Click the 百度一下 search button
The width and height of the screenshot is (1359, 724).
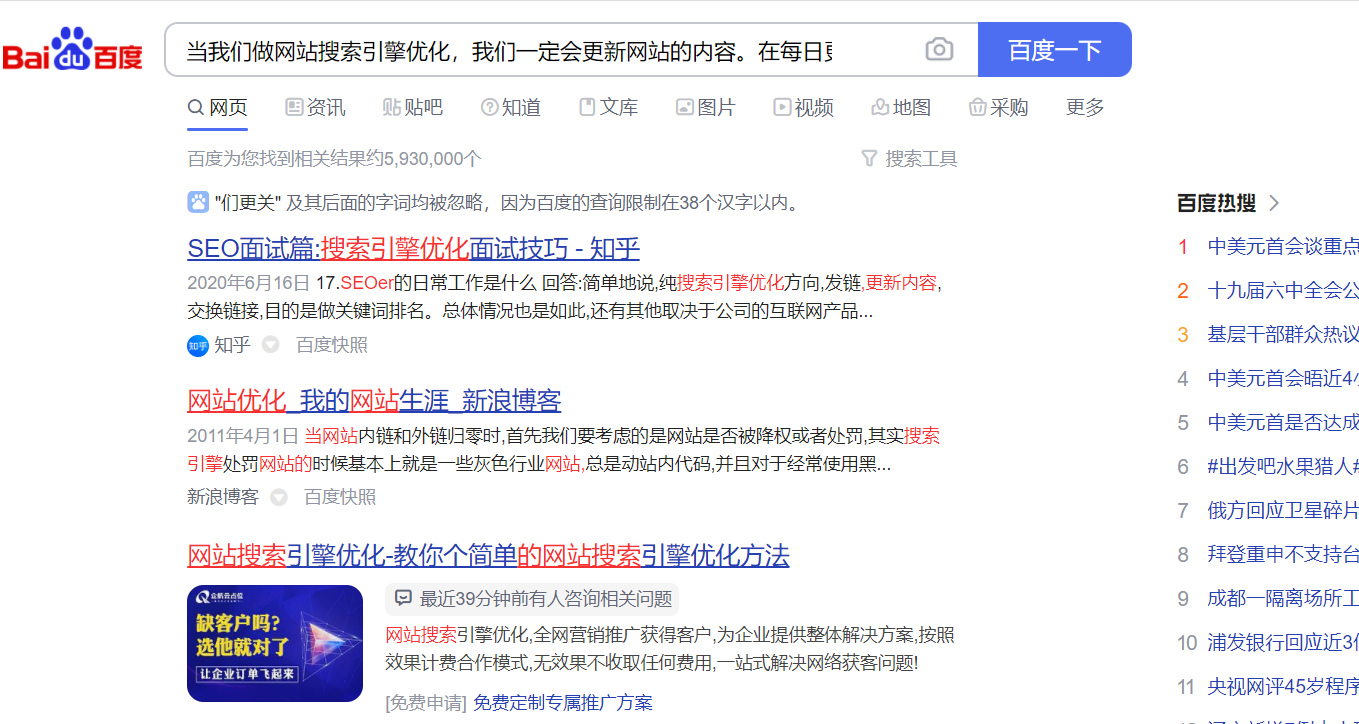[x=1054, y=49]
